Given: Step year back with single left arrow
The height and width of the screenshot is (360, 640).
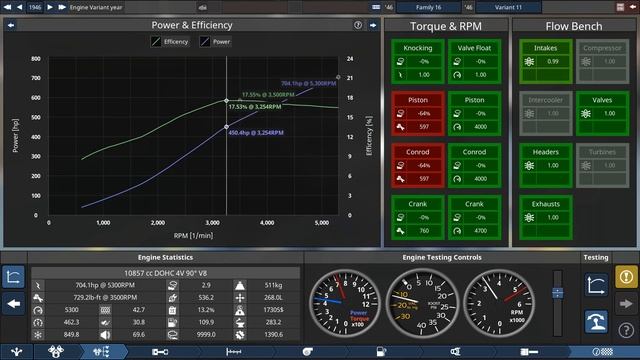Looking at the screenshot, I should point(20,7).
